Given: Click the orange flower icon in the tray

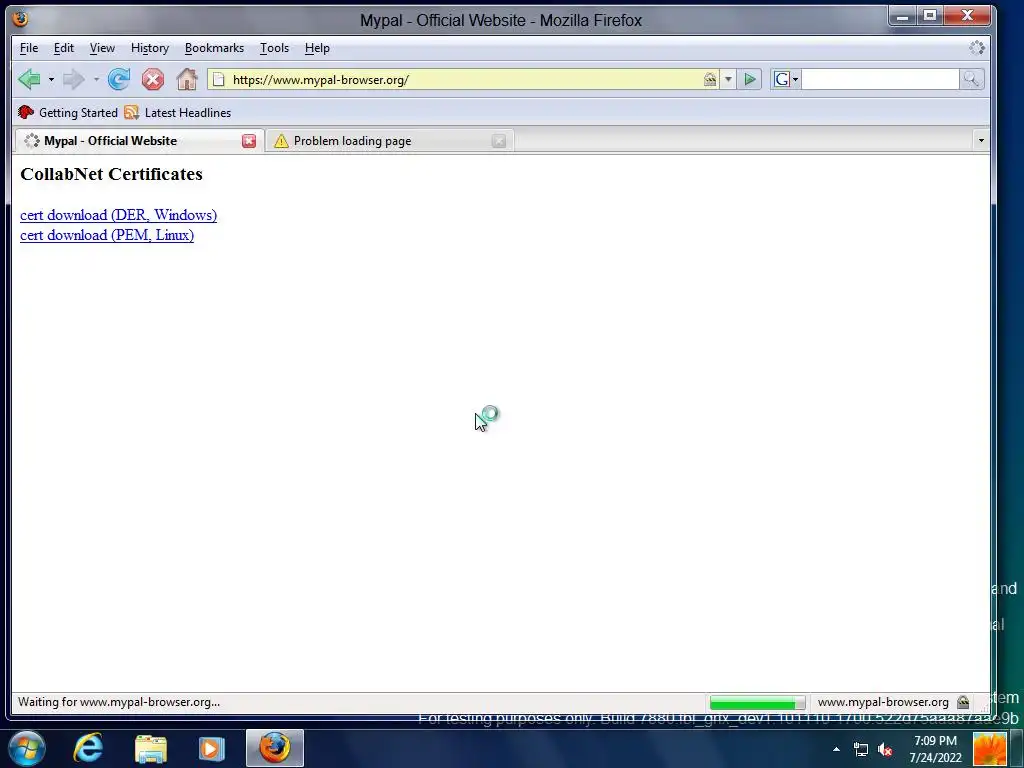Looking at the screenshot, I should point(990,749).
